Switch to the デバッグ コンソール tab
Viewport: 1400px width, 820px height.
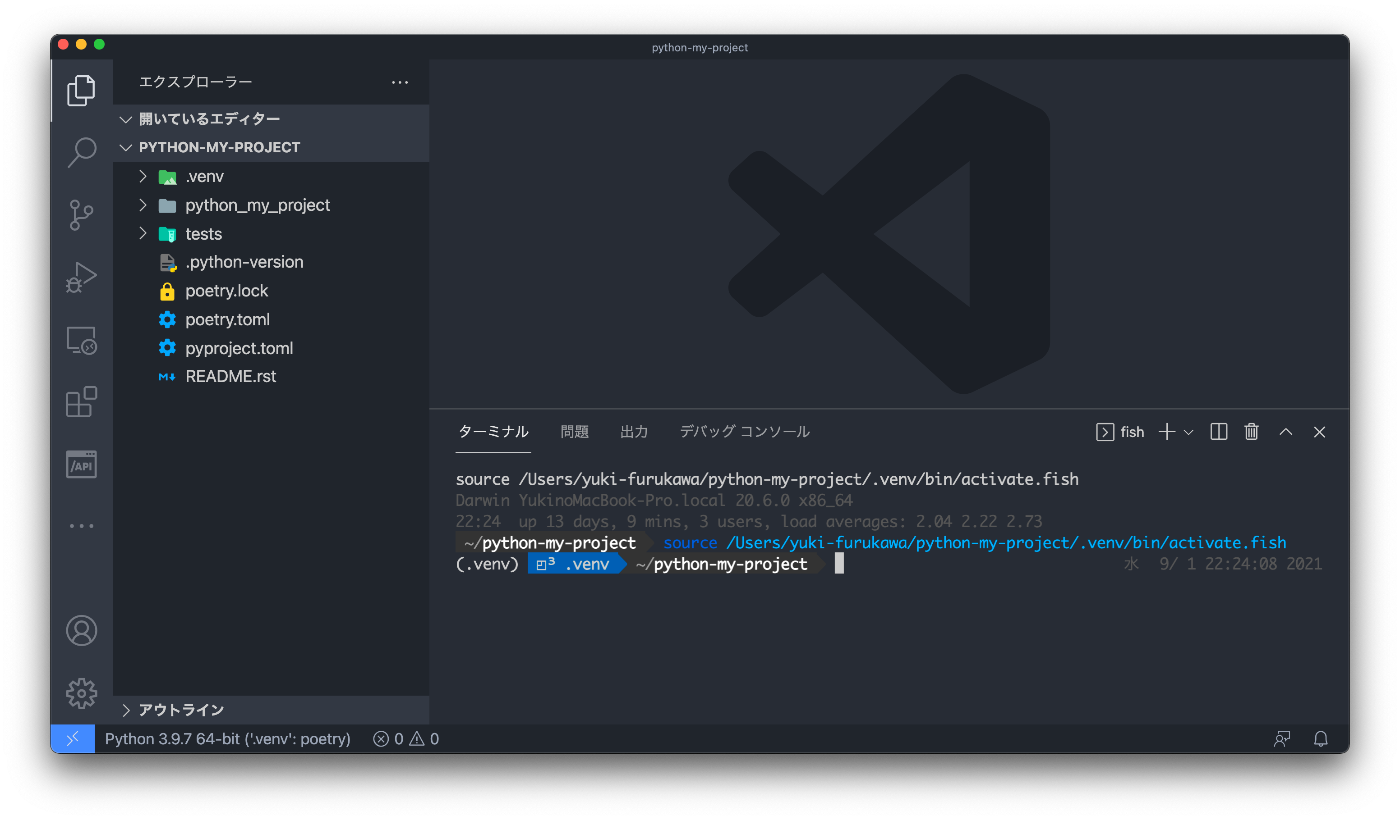745,432
